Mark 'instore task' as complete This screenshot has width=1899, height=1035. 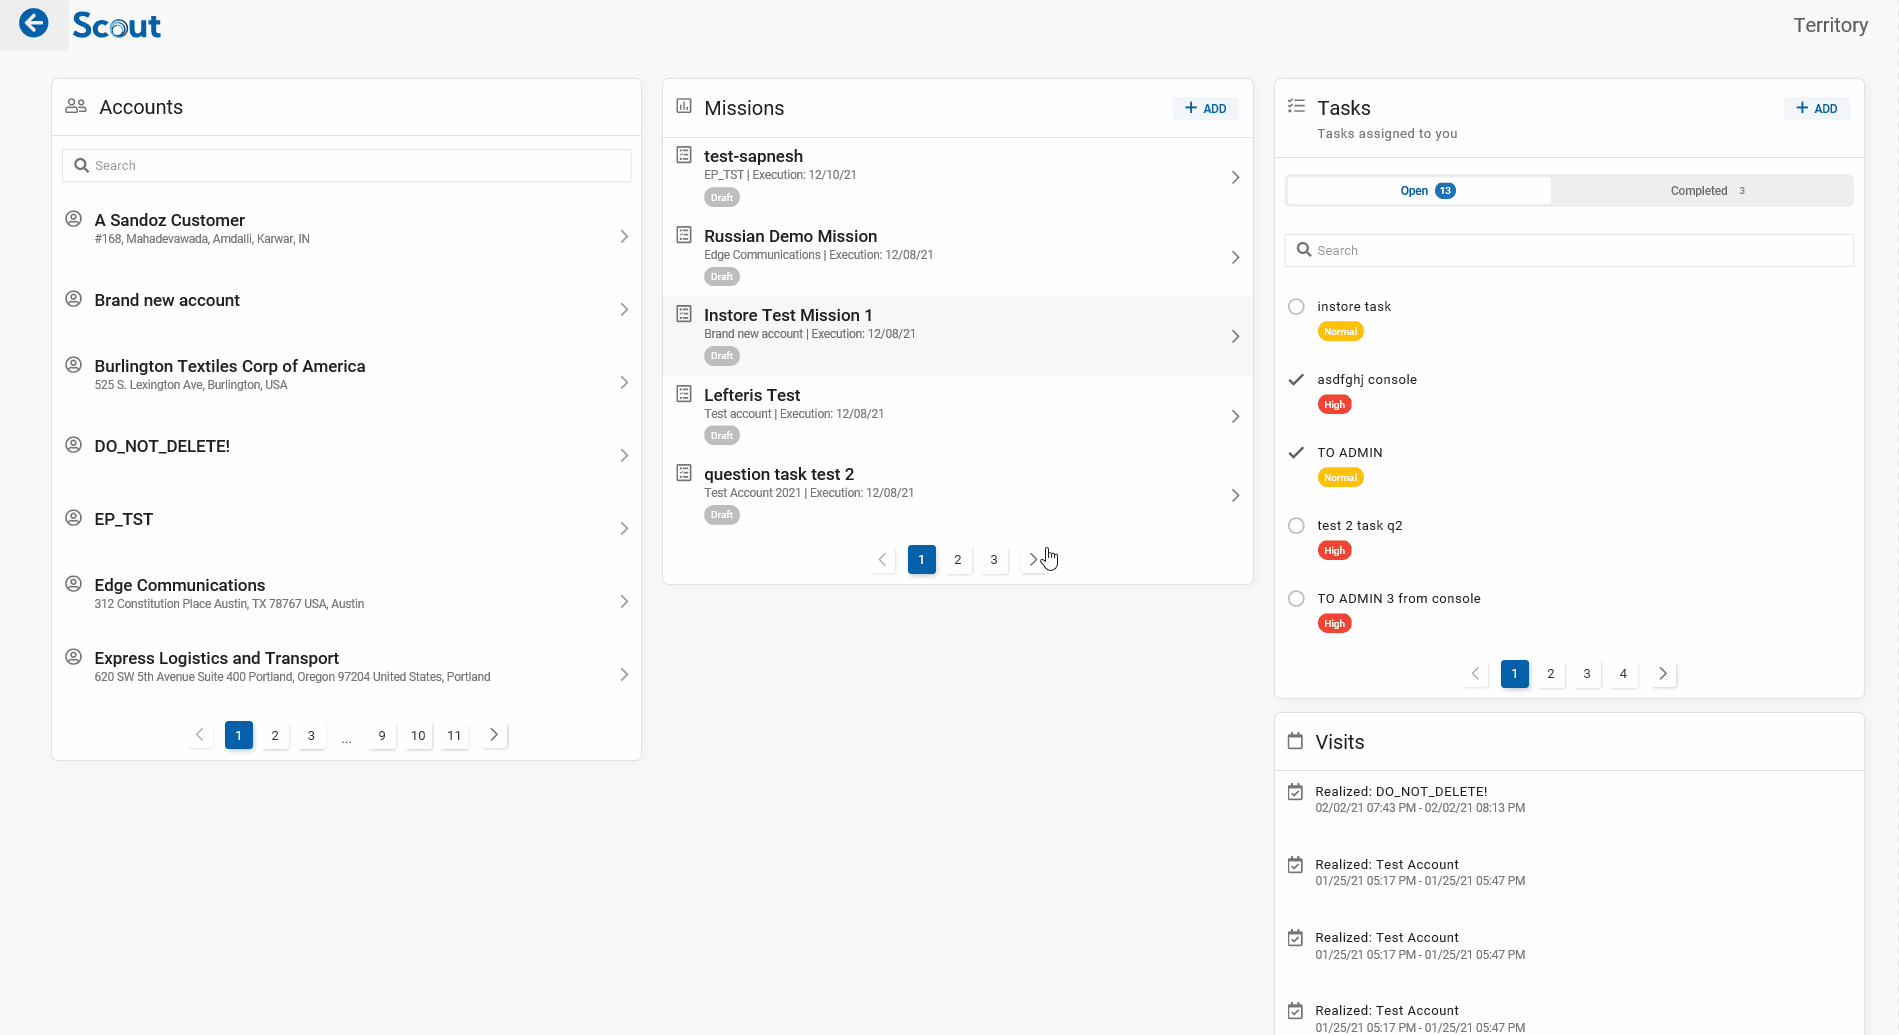(x=1296, y=307)
